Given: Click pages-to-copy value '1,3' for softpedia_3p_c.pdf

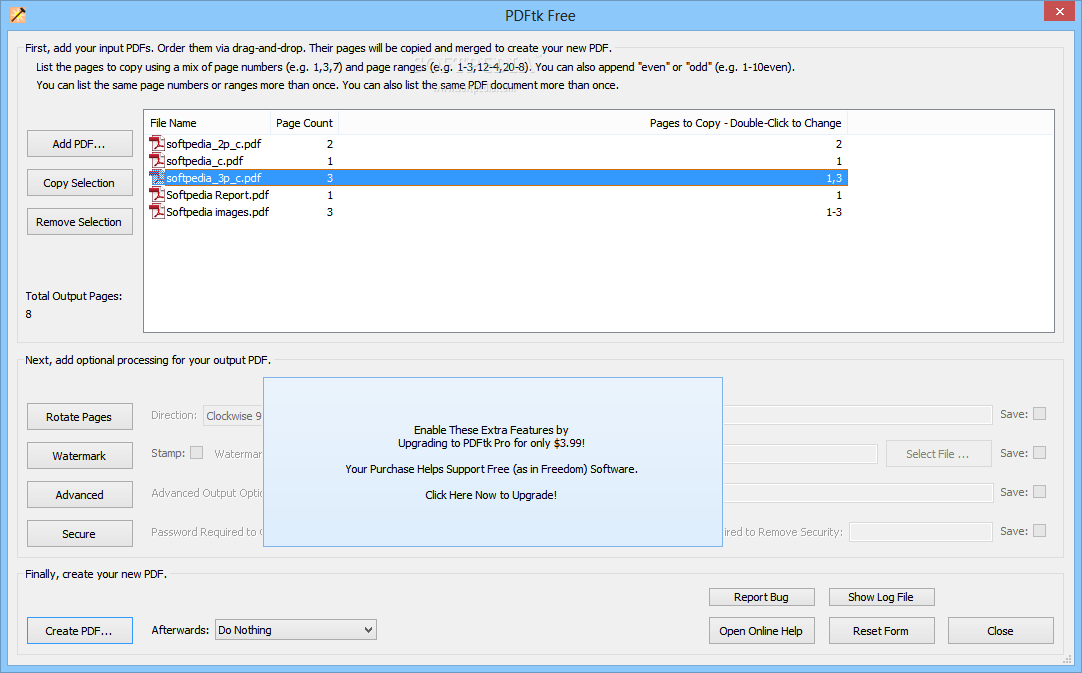Looking at the screenshot, I should coord(834,178).
